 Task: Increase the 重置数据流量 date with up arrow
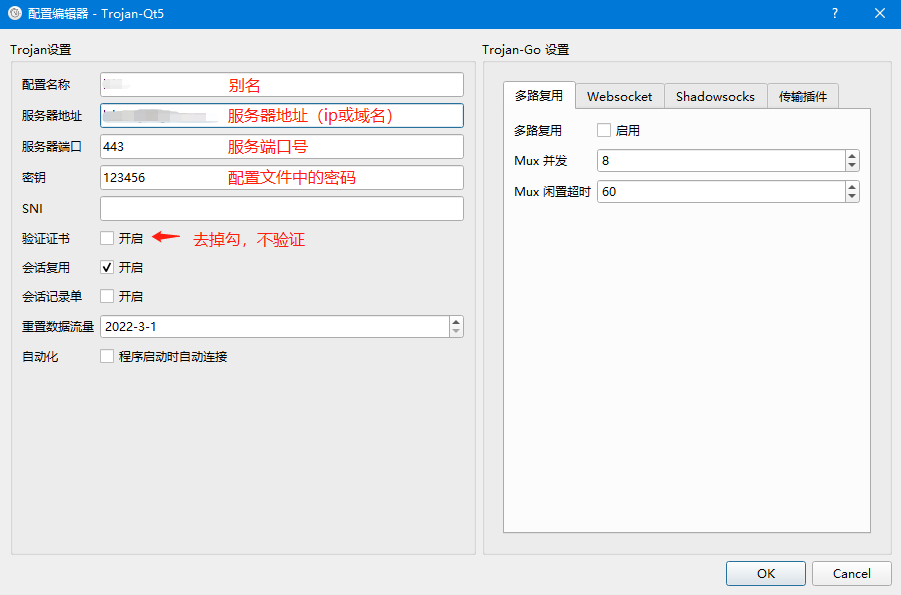click(456, 322)
